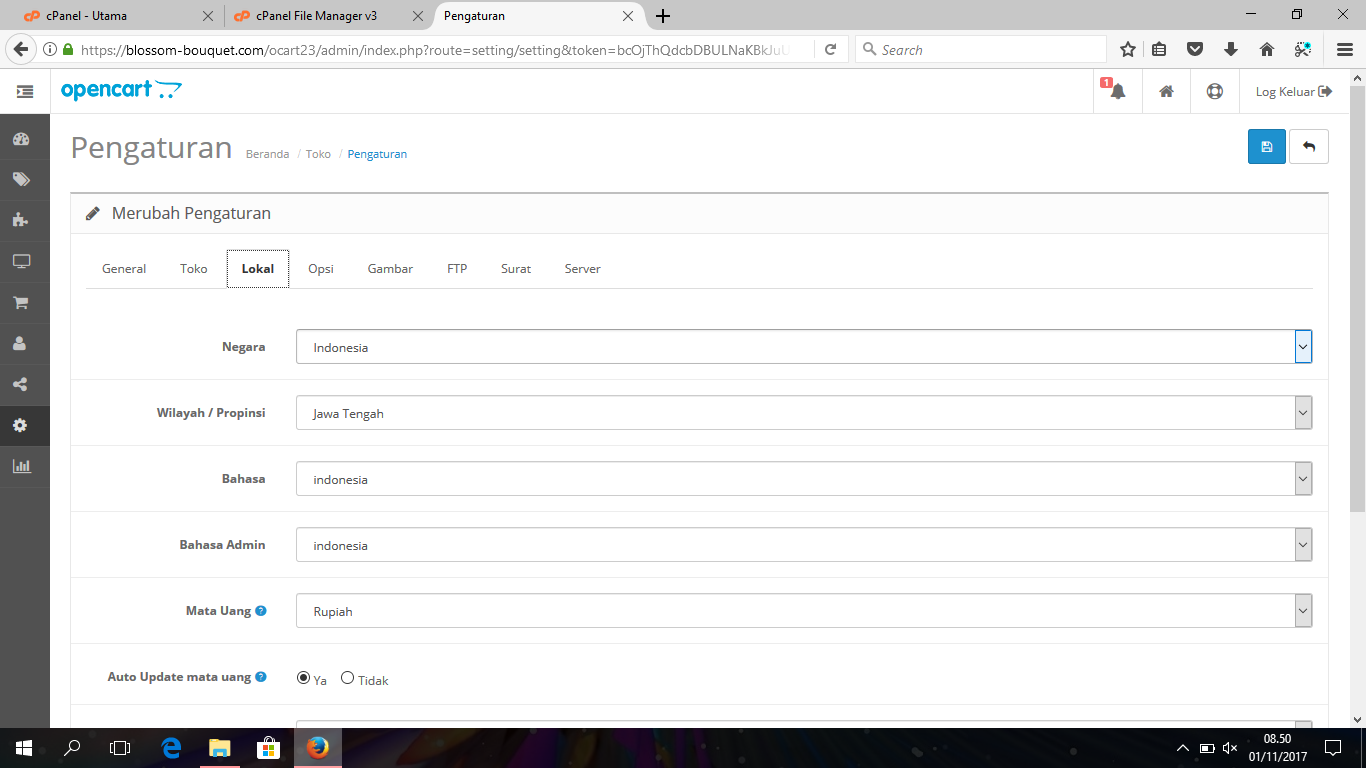This screenshot has height=768, width=1366.
Task: Click the blue Save settings button
Action: point(1267,147)
